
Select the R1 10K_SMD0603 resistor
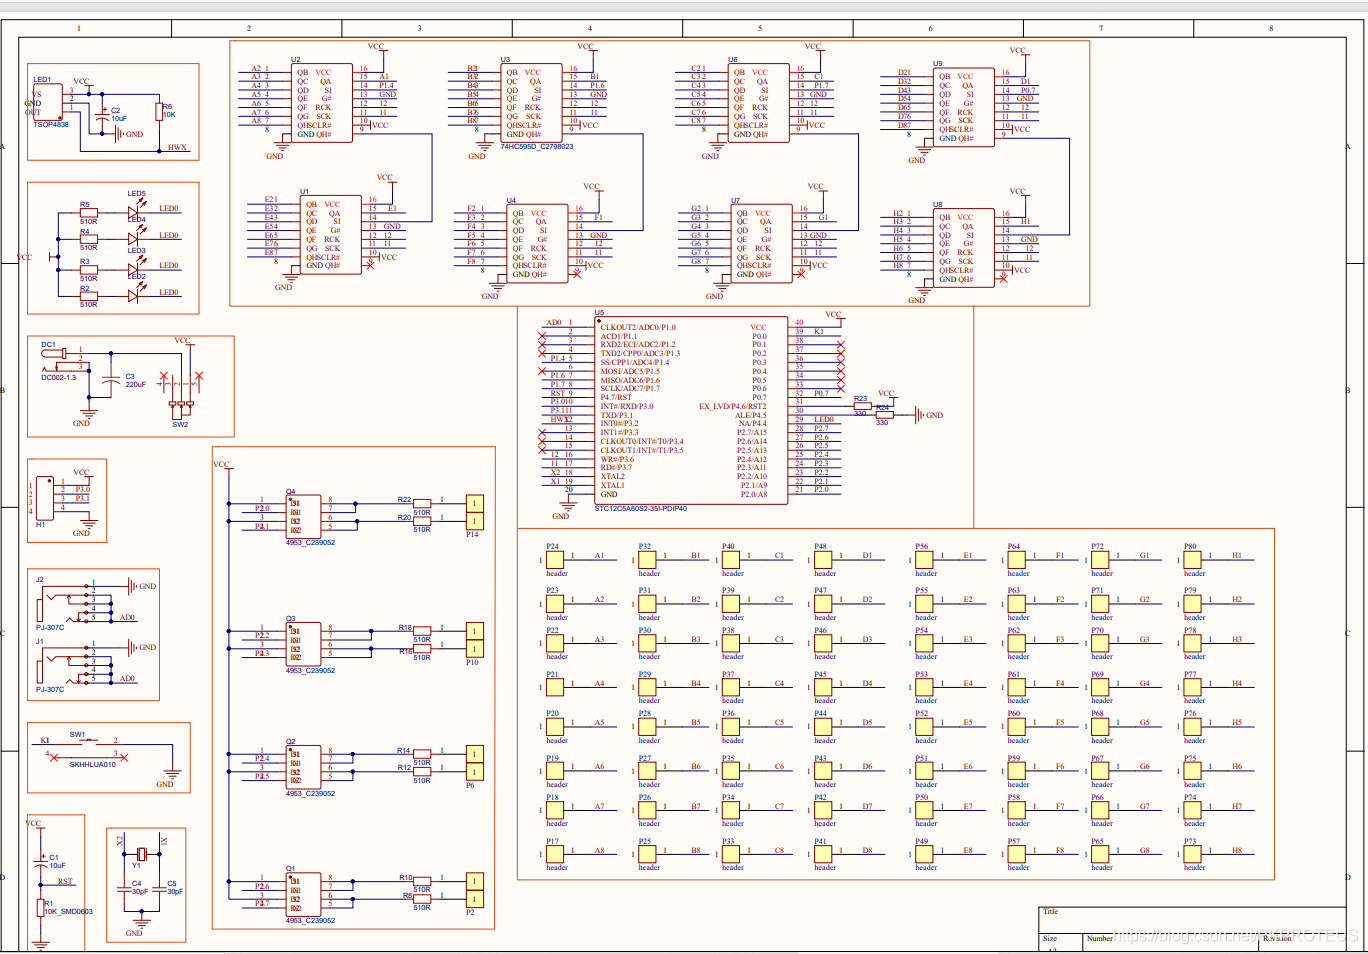pos(41,907)
